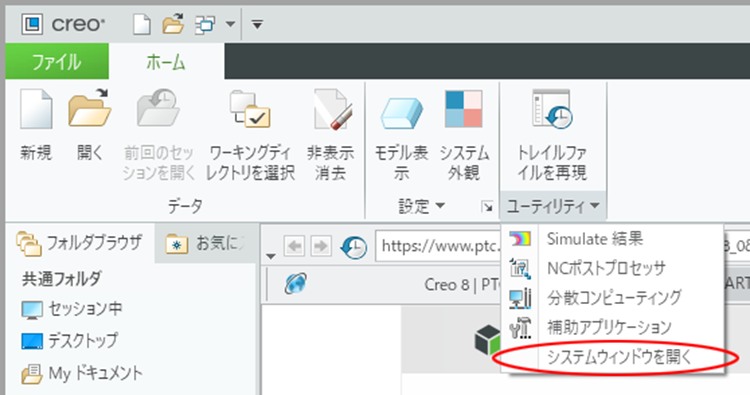The height and width of the screenshot is (395, 750).
Task: Expand the 設定 group dropdown
Action: click(421, 206)
